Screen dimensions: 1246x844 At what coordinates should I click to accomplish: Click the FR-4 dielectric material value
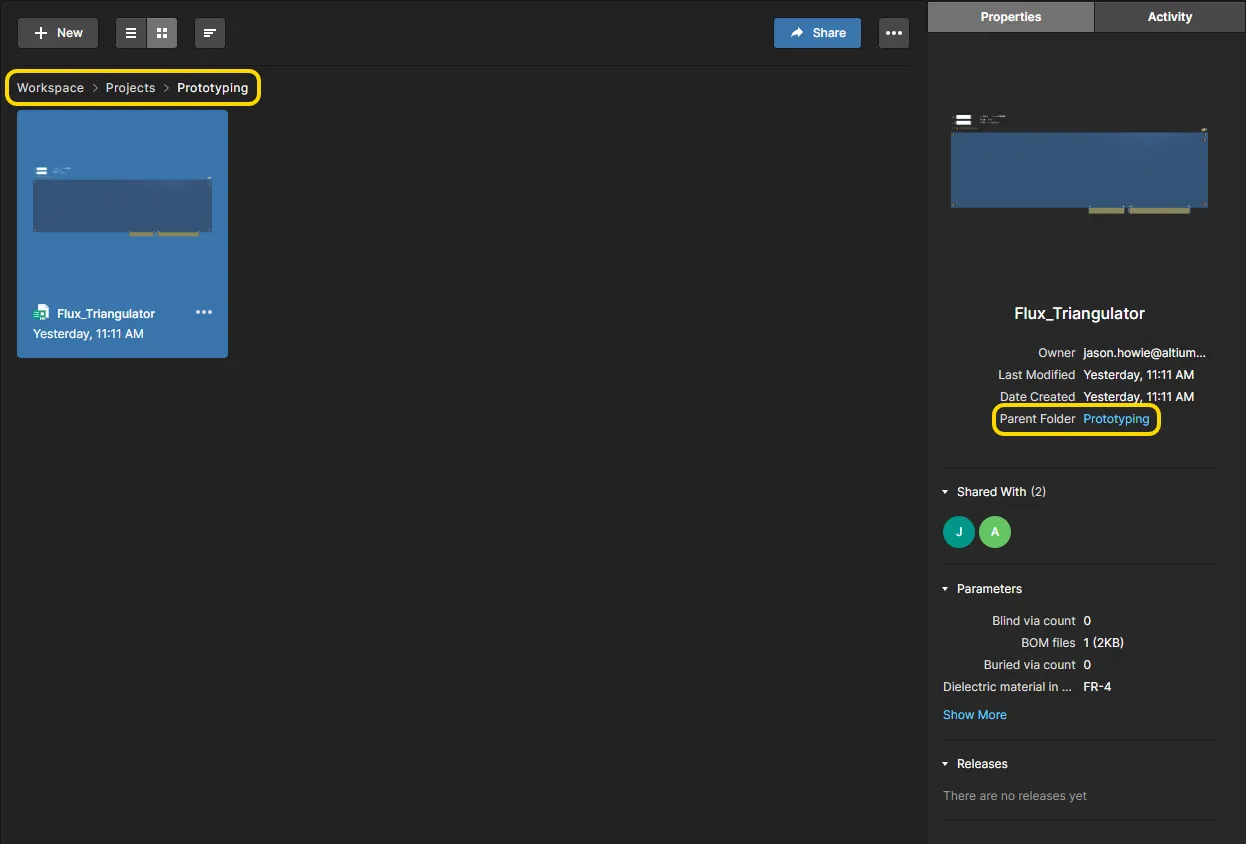[1097, 687]
